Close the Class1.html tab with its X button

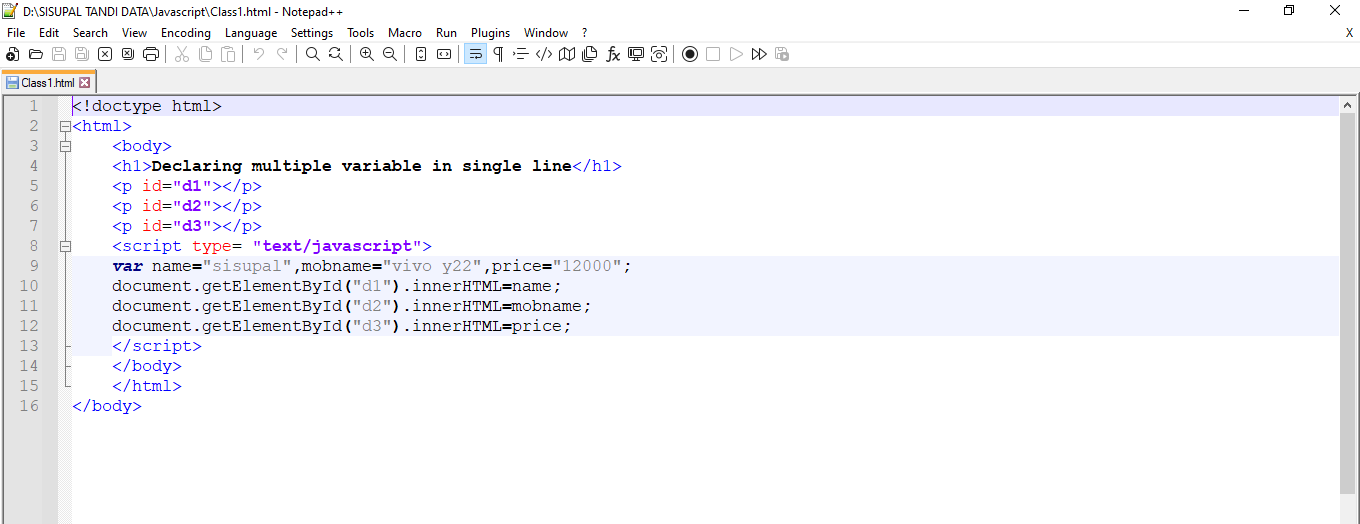pyautogui.click(x=85, y=83)
